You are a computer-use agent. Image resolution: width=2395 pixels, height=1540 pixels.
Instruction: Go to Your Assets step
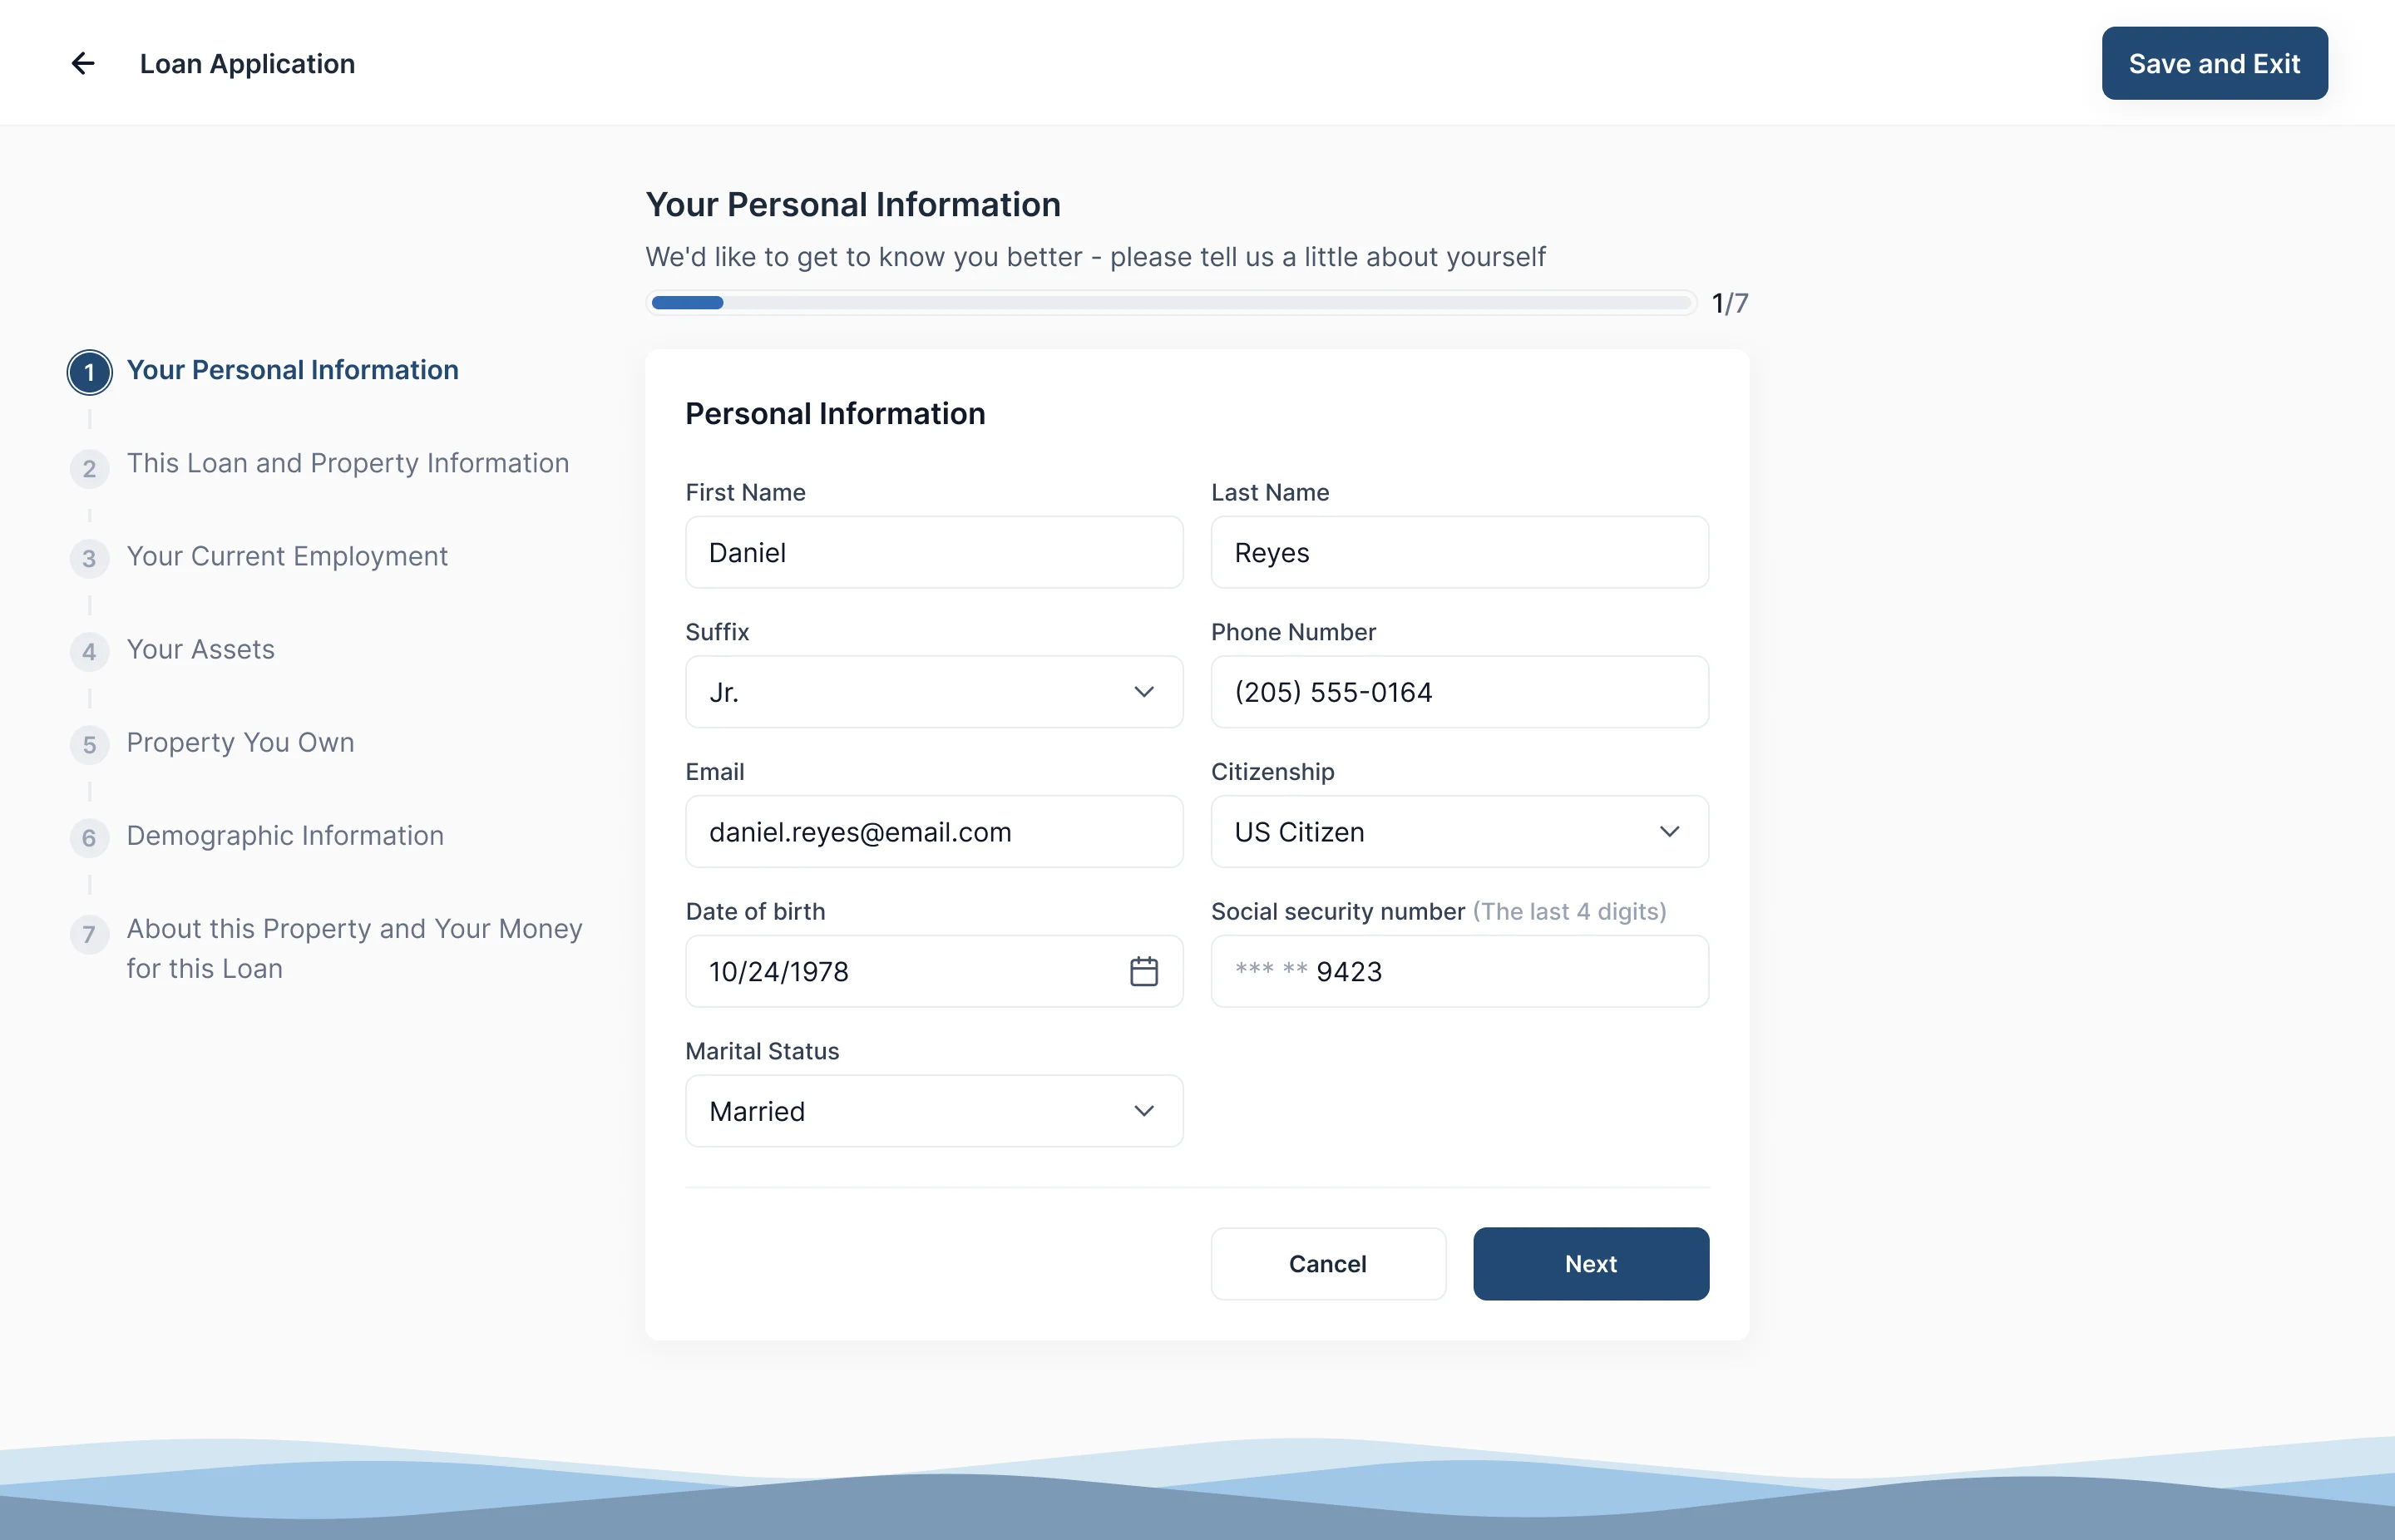pos(200,649)
